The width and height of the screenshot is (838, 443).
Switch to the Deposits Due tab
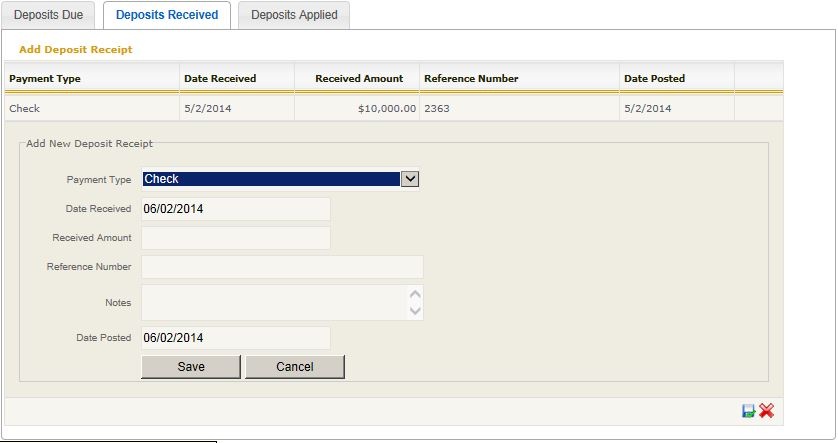tap(54, 15)
